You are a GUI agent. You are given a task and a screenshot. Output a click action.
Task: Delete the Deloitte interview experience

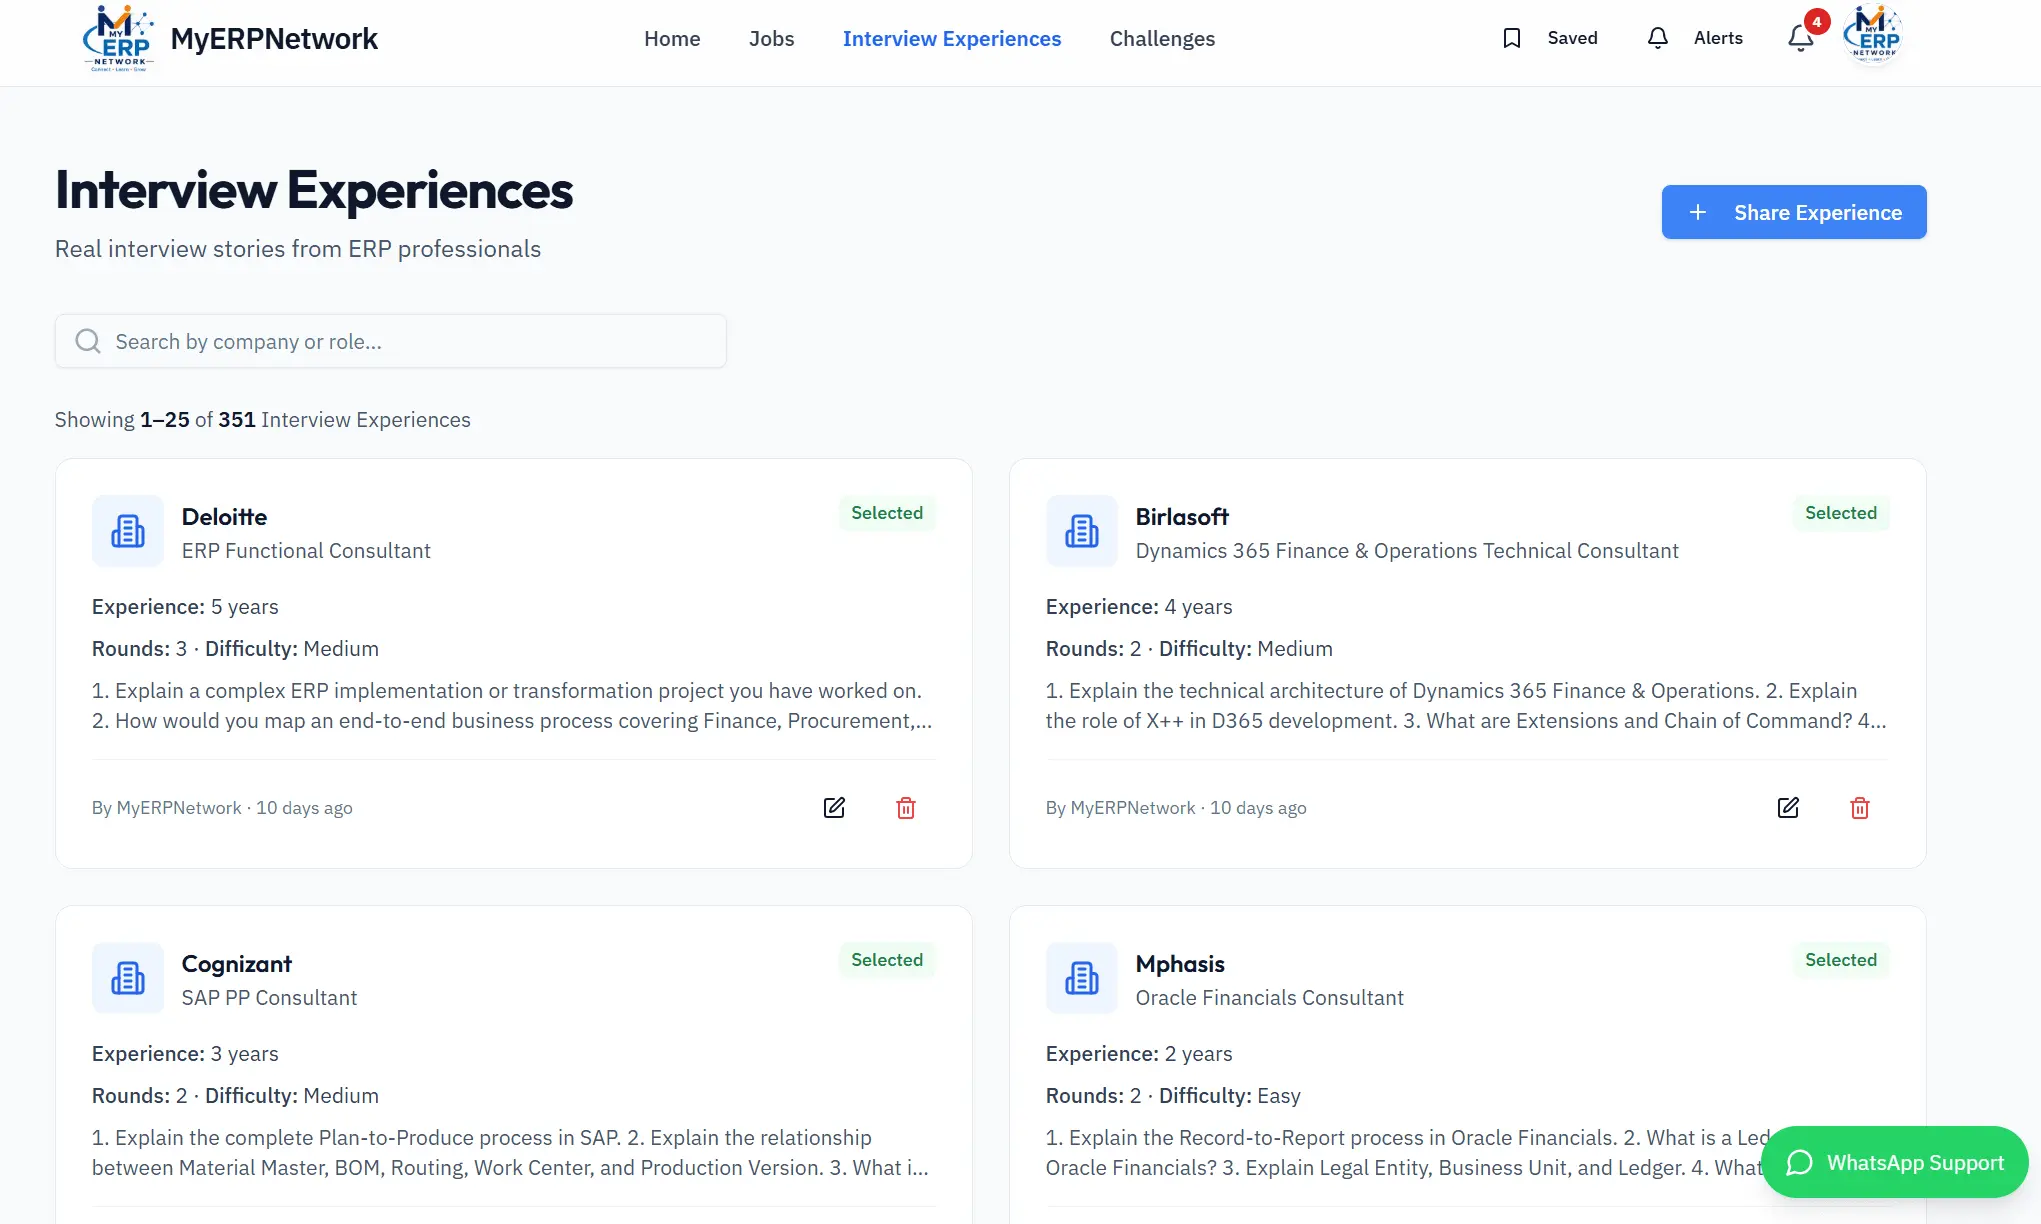pyautogui.click(x=906, y=808)
